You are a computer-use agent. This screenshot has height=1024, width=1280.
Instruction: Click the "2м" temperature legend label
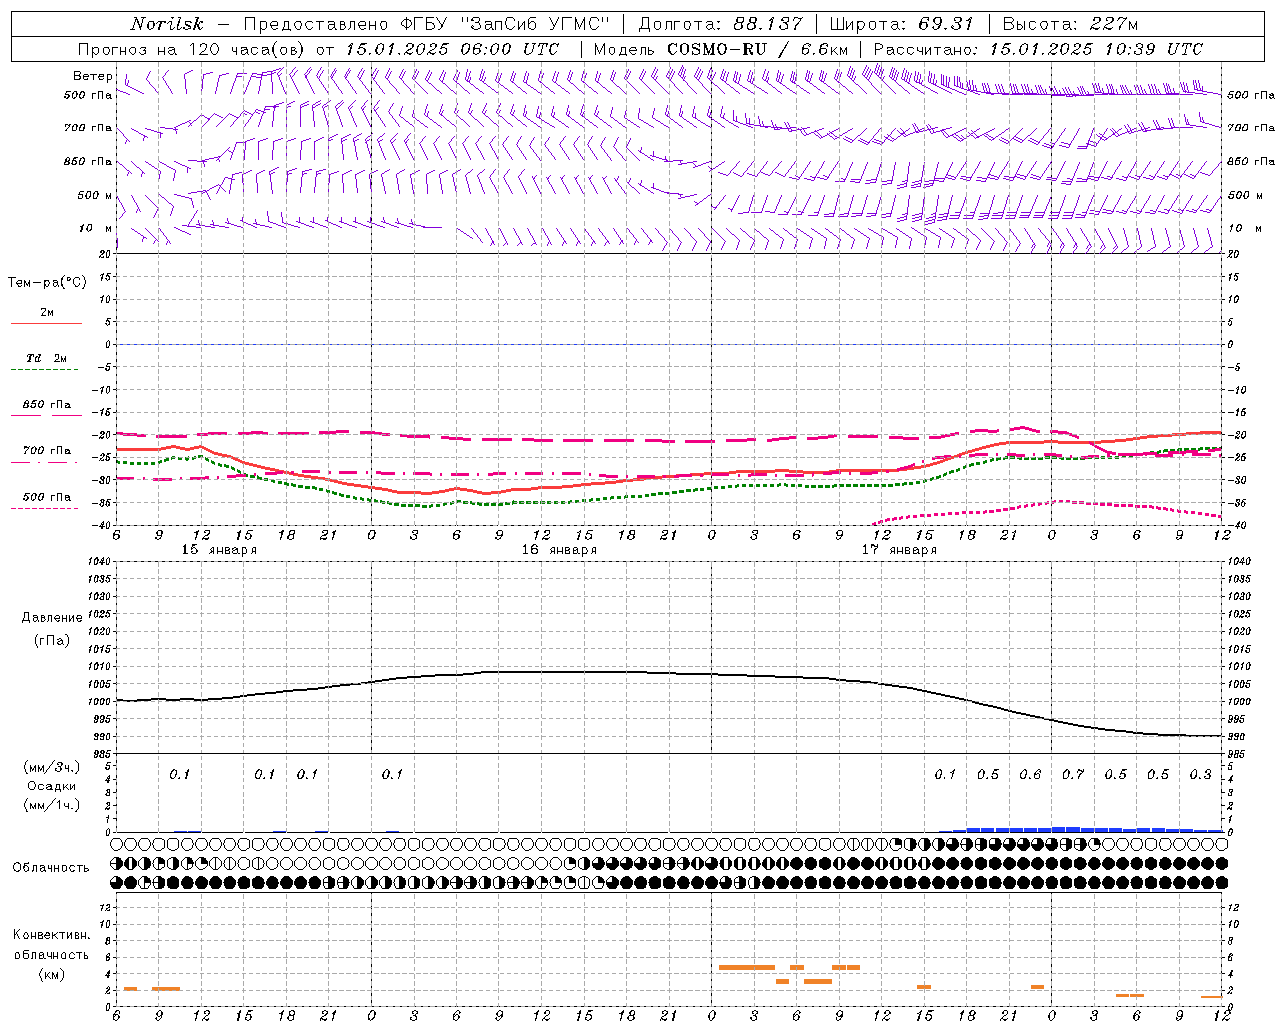point(47,313)
